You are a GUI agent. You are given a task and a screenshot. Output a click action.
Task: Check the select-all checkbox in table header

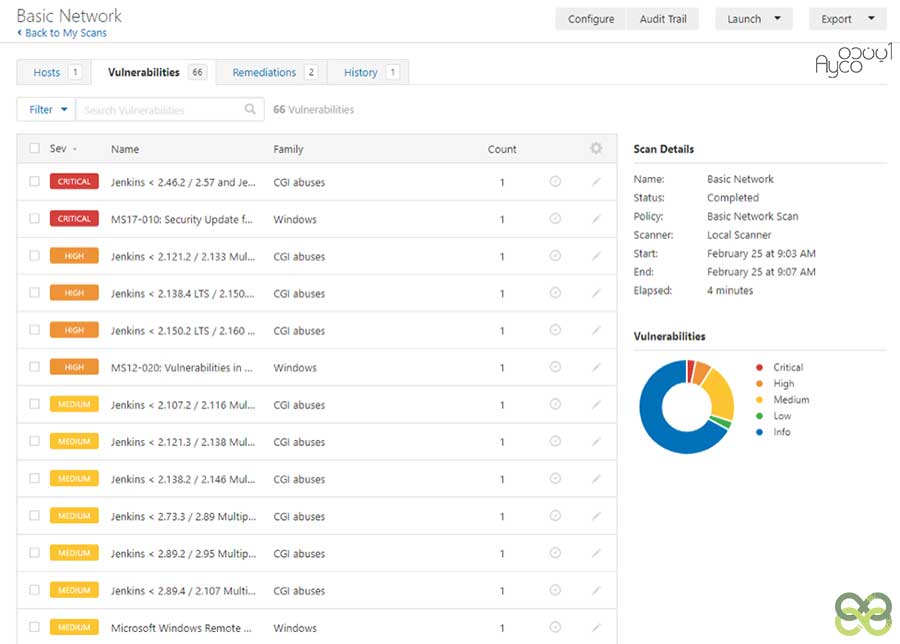(35, 149)
